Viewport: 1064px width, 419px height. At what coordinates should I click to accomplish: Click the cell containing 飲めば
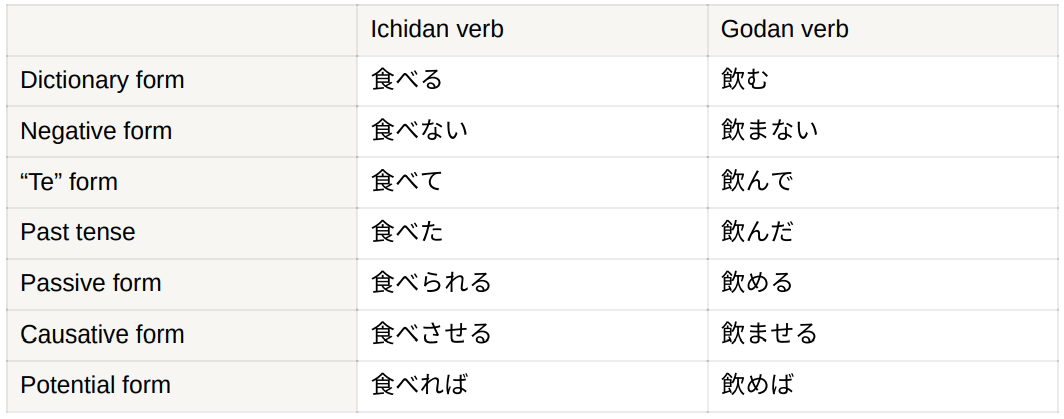pyautogui.click(x=883, y=386)
